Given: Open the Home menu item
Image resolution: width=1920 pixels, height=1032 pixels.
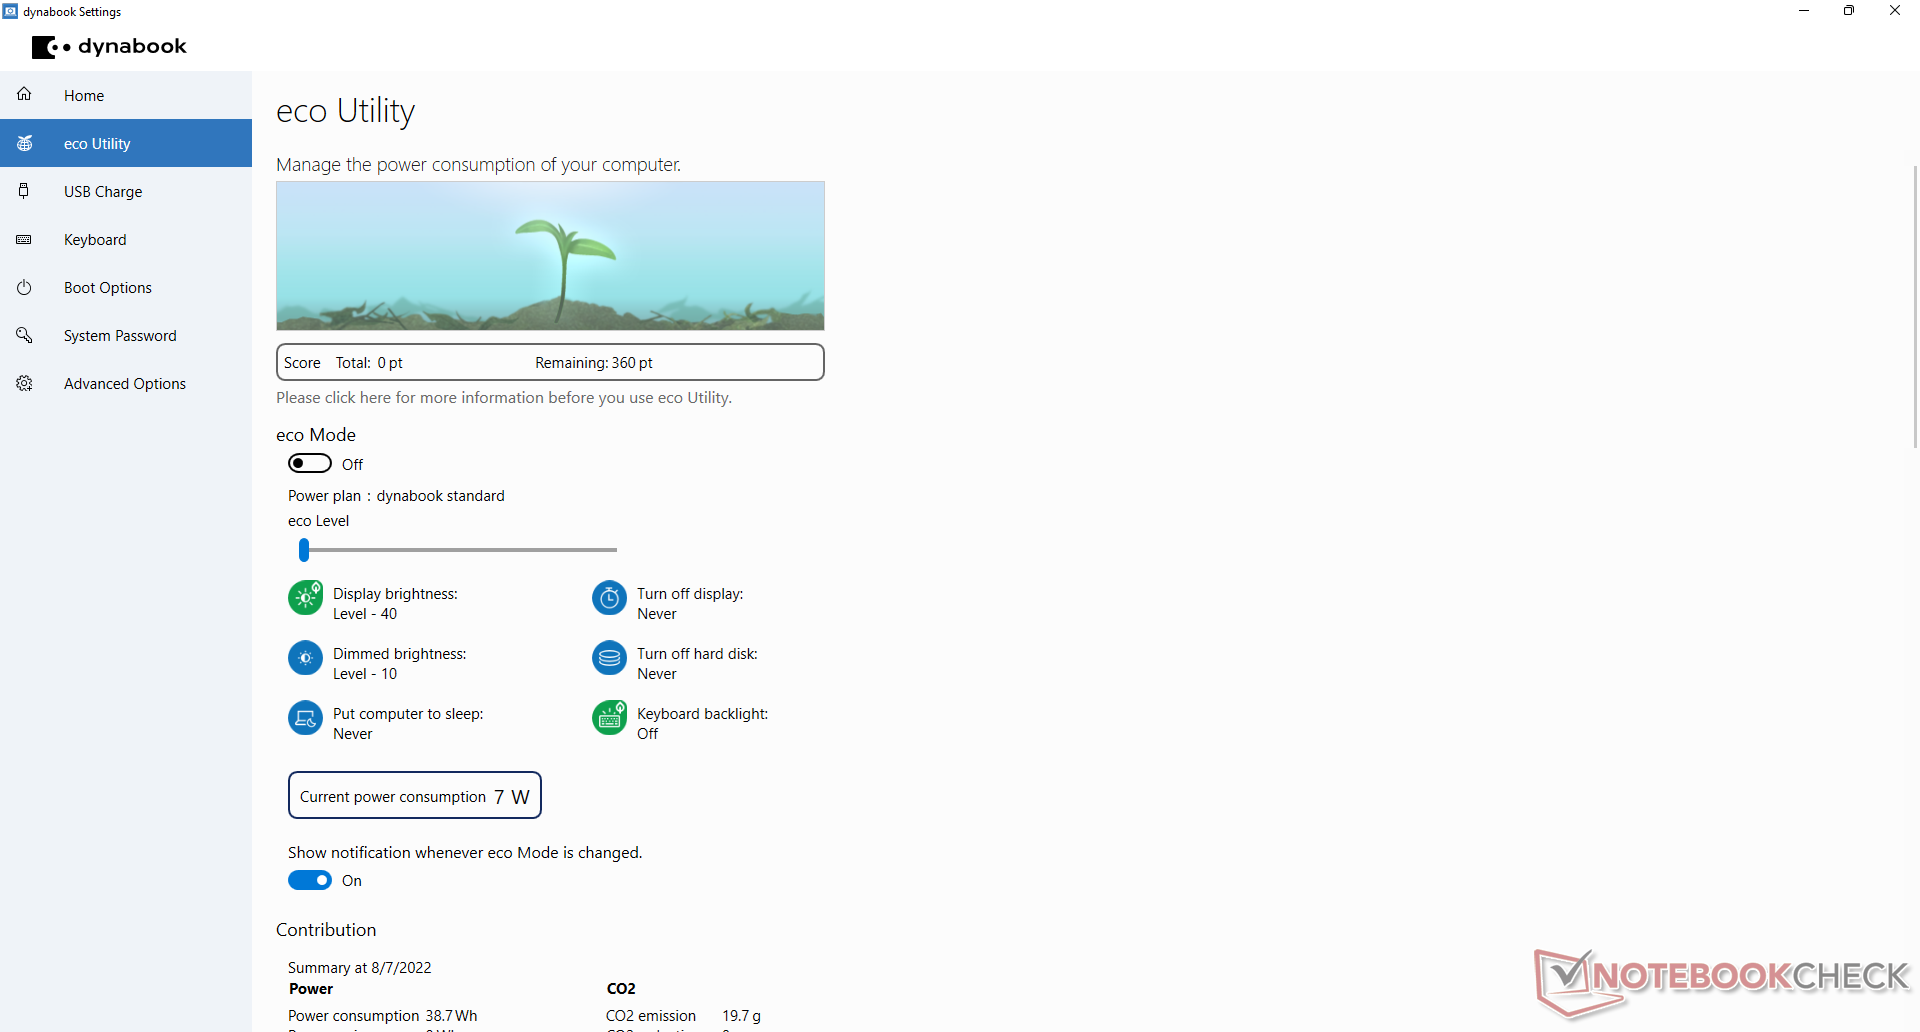Looking at the screenshot, I should pos(126,95).
